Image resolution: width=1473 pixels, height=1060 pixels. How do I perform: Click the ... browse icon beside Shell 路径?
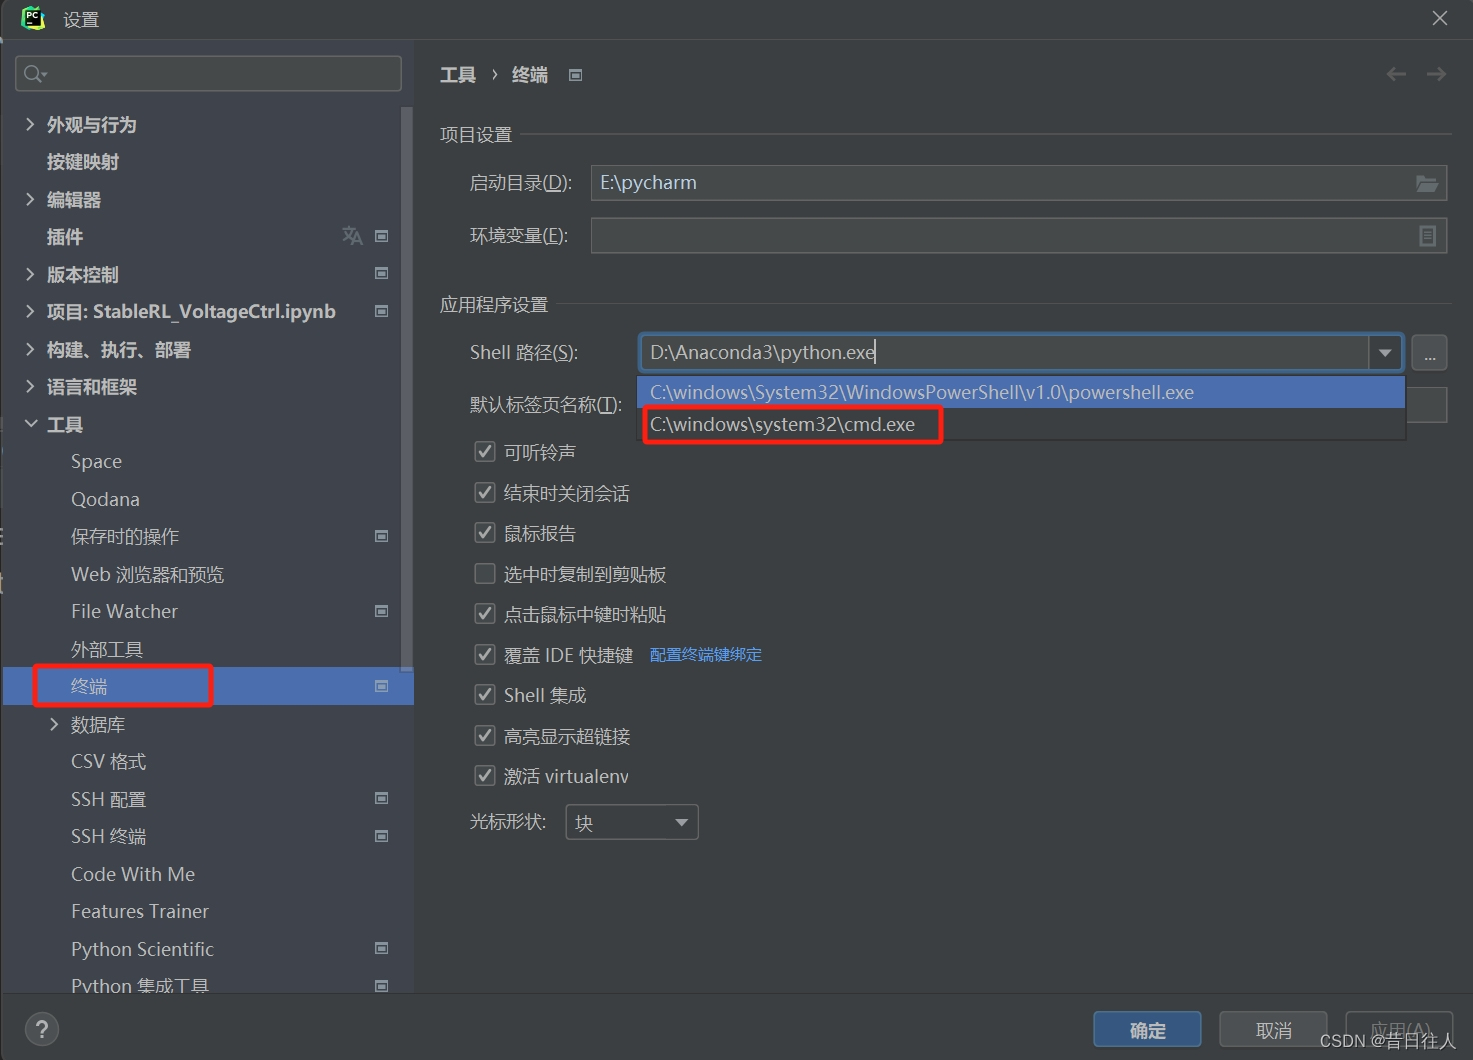1429,352
